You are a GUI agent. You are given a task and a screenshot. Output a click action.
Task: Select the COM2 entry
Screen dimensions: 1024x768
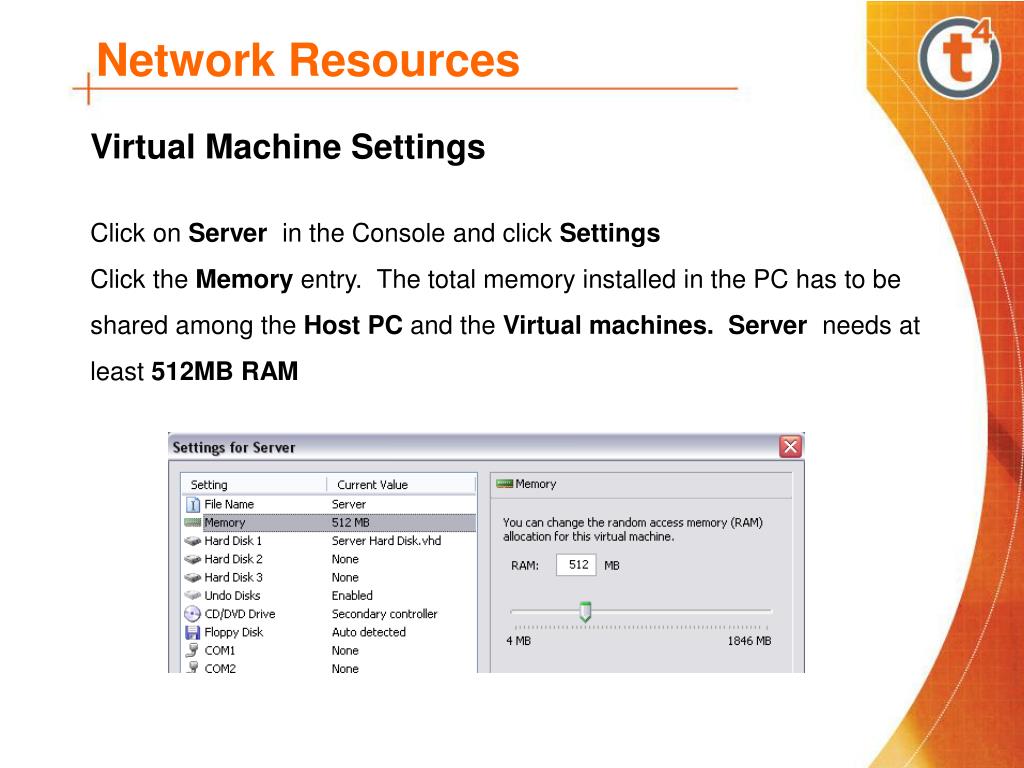[329, 667]
